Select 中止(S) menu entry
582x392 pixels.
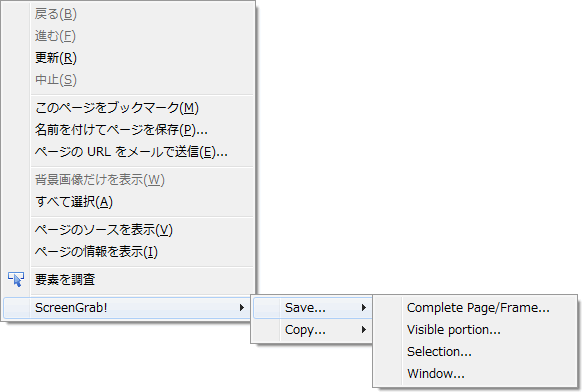128,80
